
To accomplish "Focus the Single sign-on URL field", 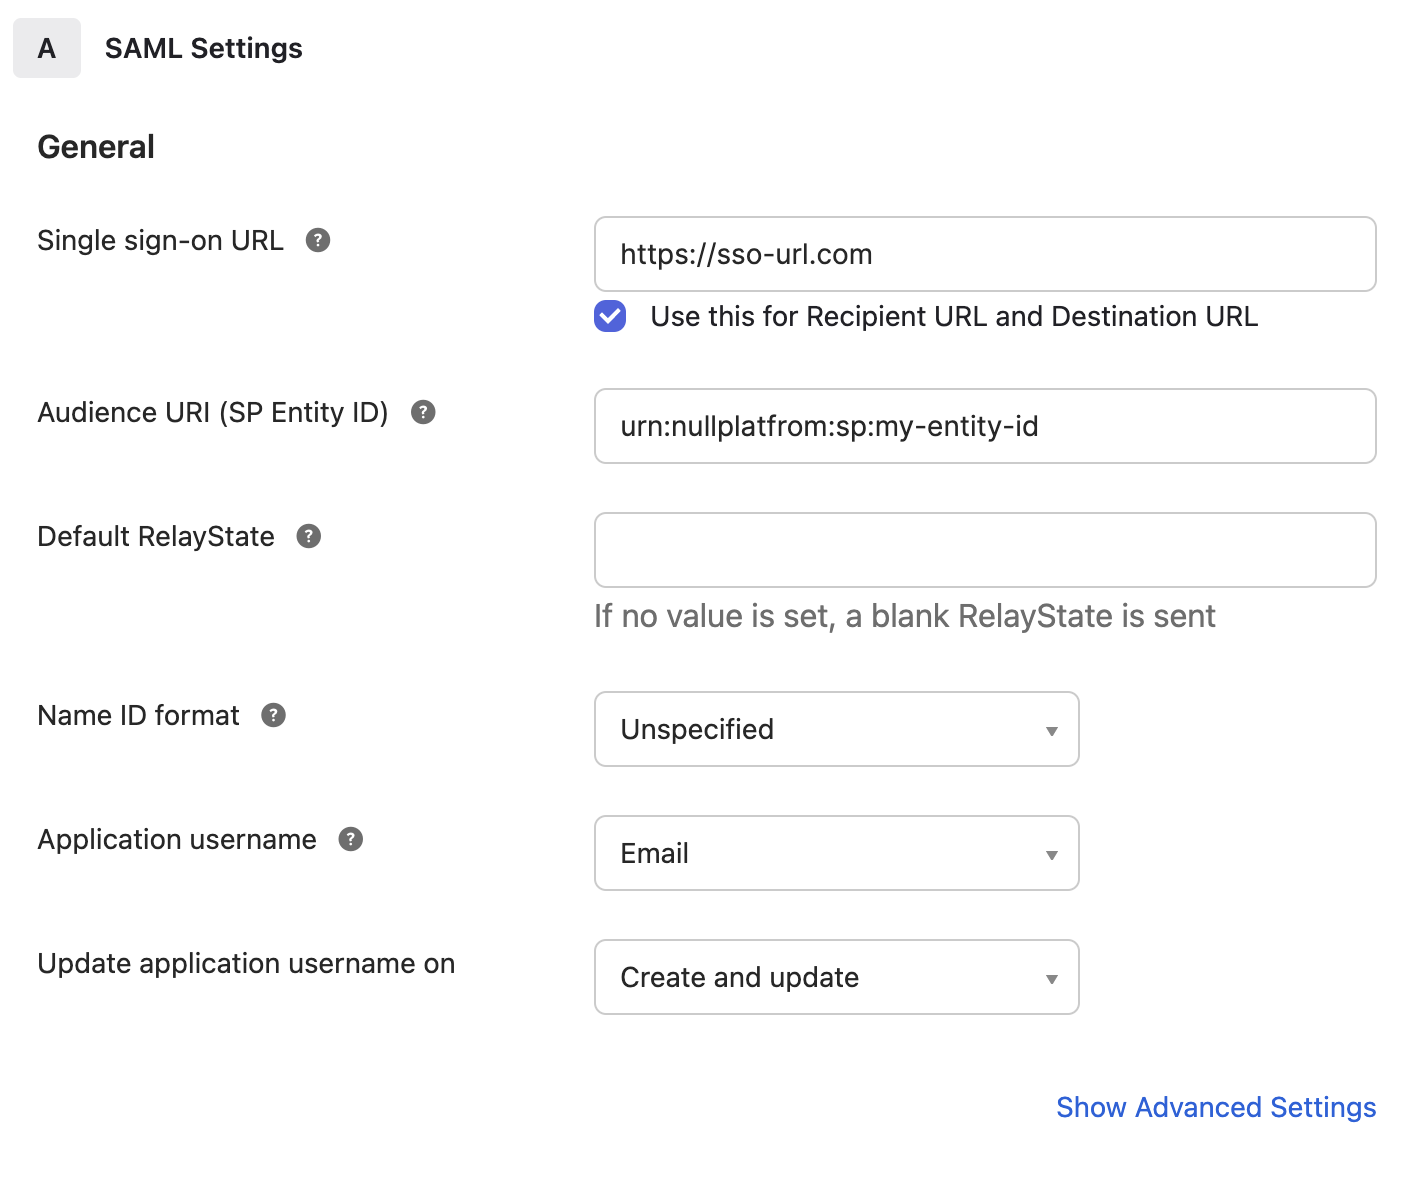I will tap(985, 254).
